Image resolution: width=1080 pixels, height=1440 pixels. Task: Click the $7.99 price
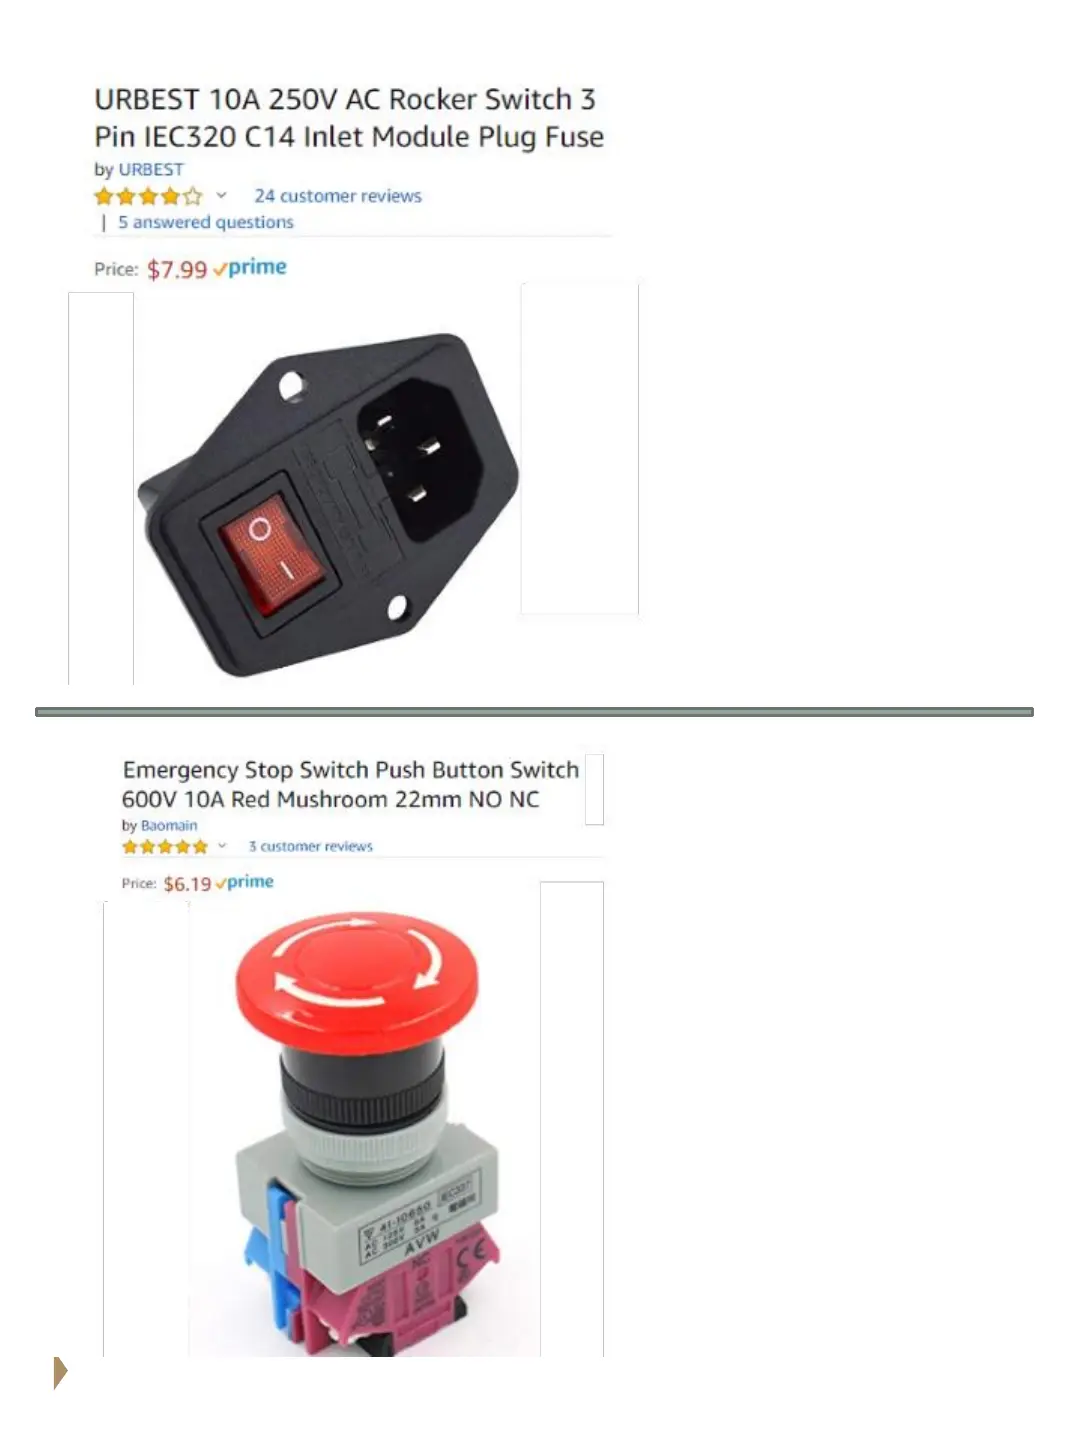pos(177,269)
